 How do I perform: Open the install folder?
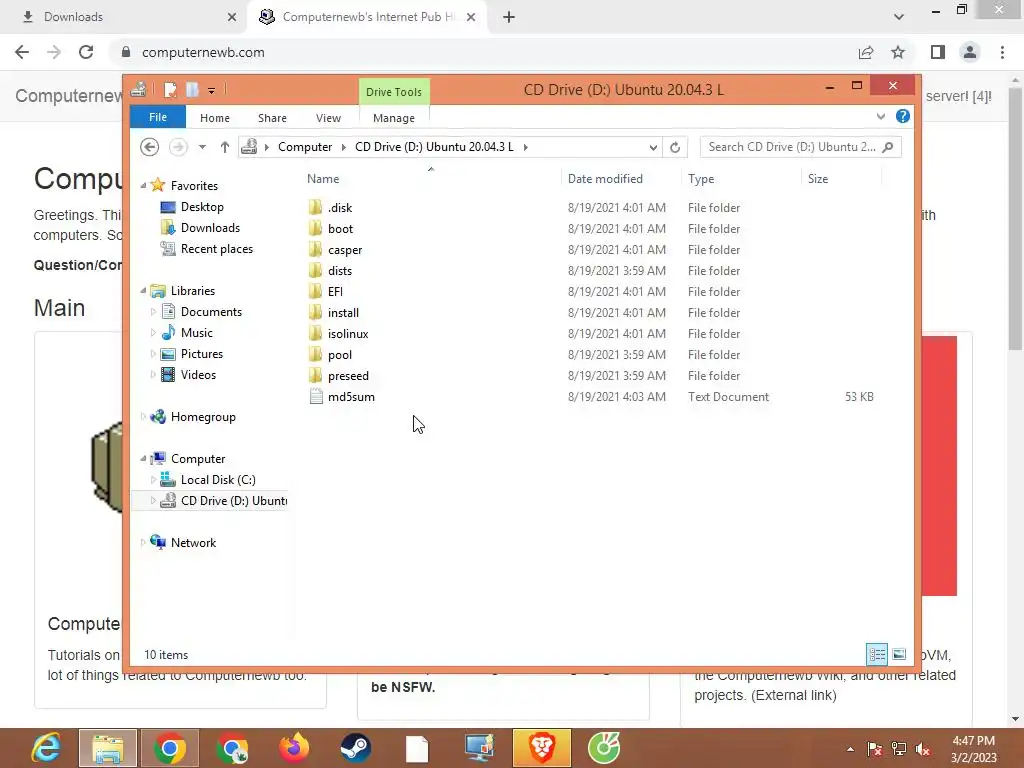coord(343,312)
